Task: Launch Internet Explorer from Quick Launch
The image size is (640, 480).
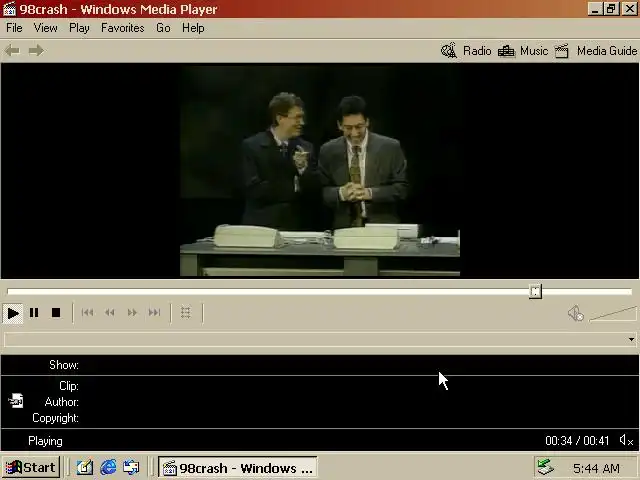Action: point(108,467)
